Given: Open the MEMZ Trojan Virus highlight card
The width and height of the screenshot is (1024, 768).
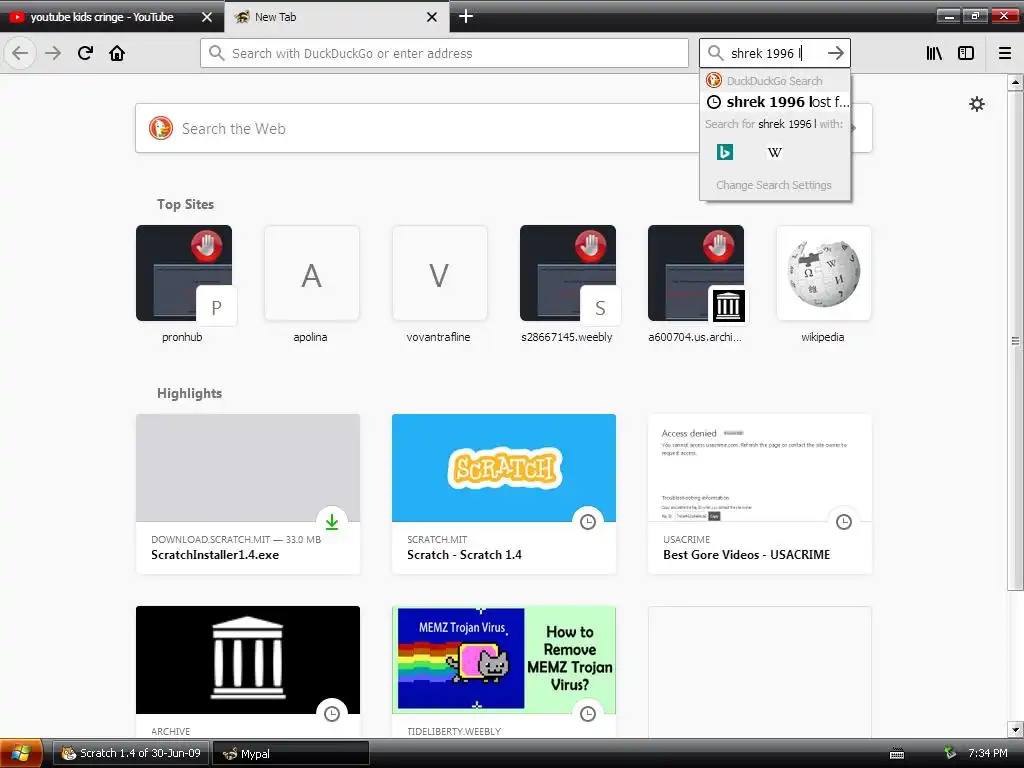Looking at the screenshot, I should click(504, 672).
